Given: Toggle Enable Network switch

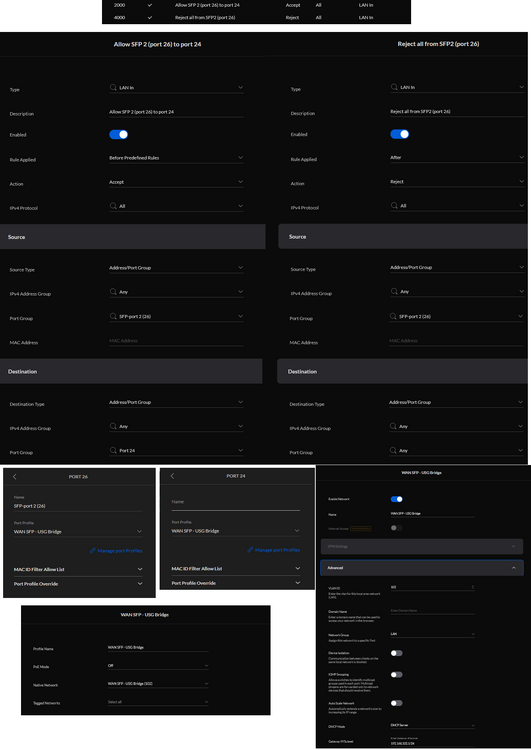Looking at the screenshot, I should (397, 499).
